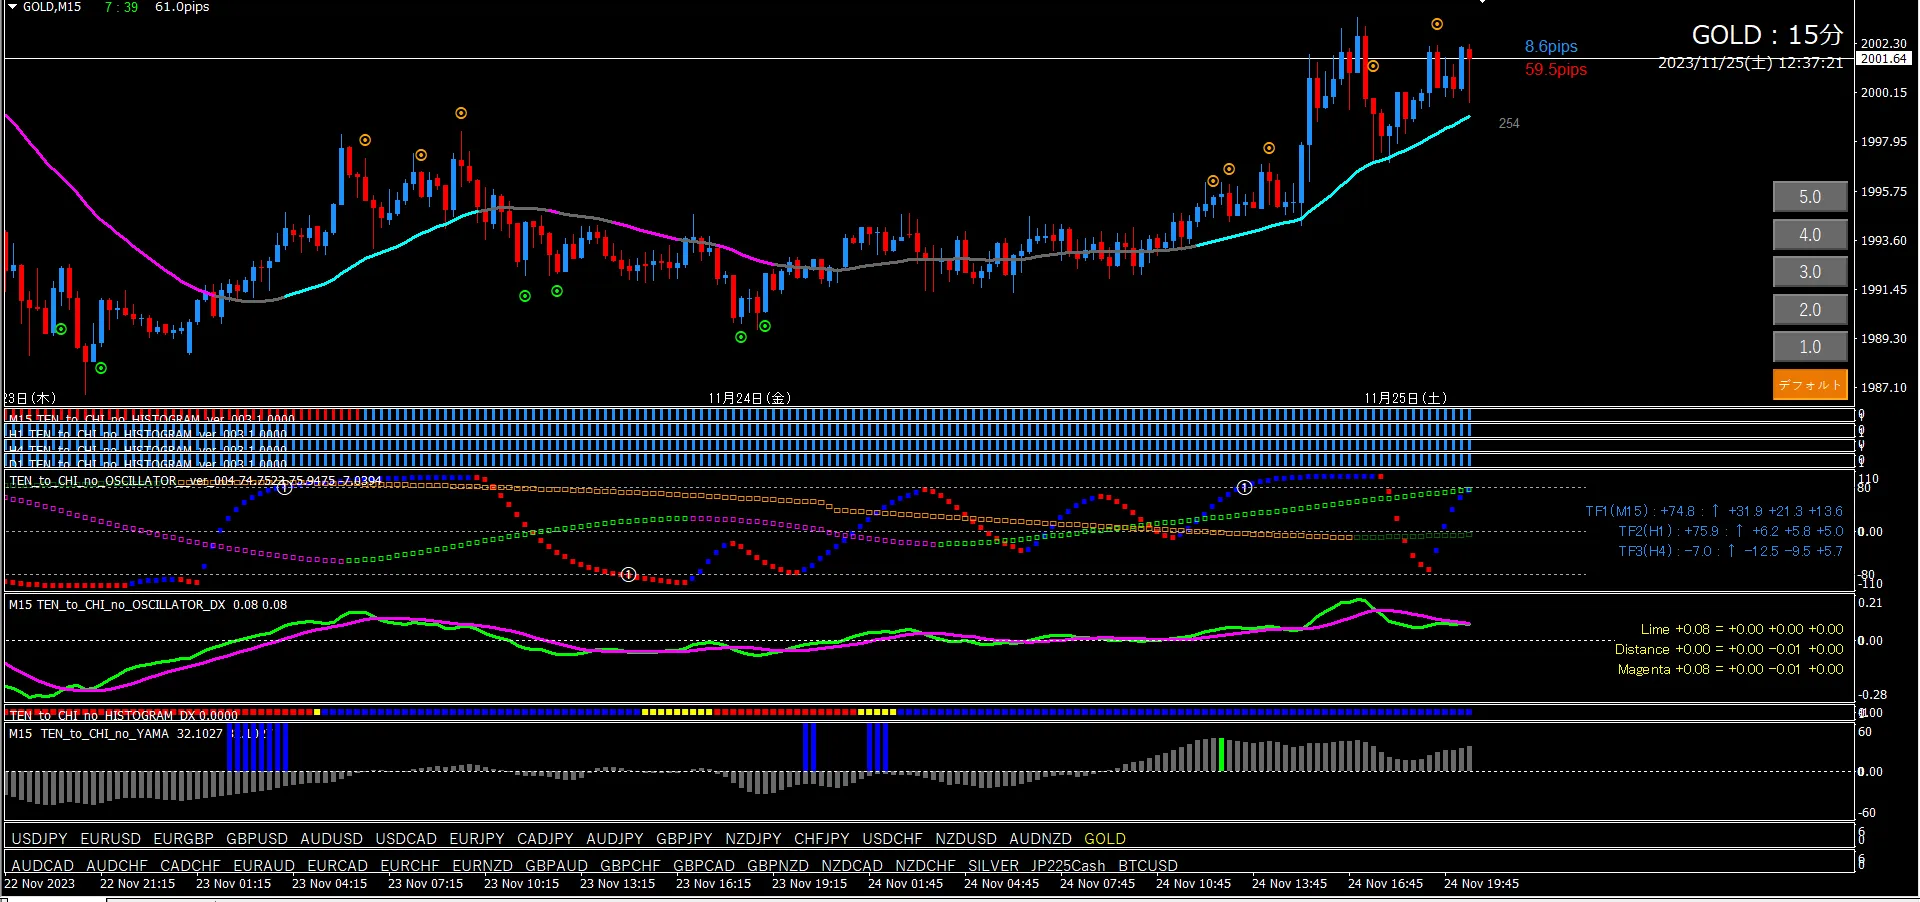The width and height of the screenshot is (1920, 902).
Task: Switch chart symbol to EURUSD
Action: click(x=111, y=839)
